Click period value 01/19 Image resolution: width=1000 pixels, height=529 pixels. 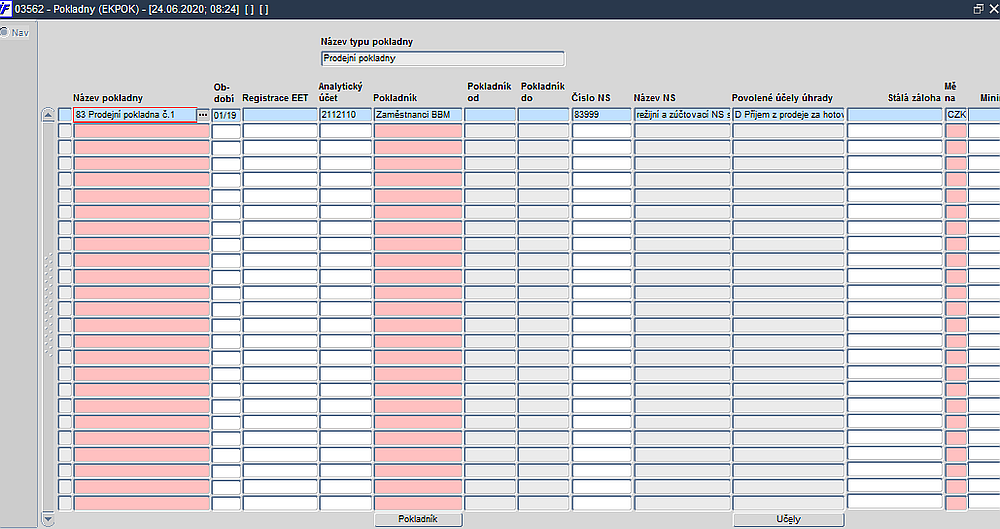226,115
